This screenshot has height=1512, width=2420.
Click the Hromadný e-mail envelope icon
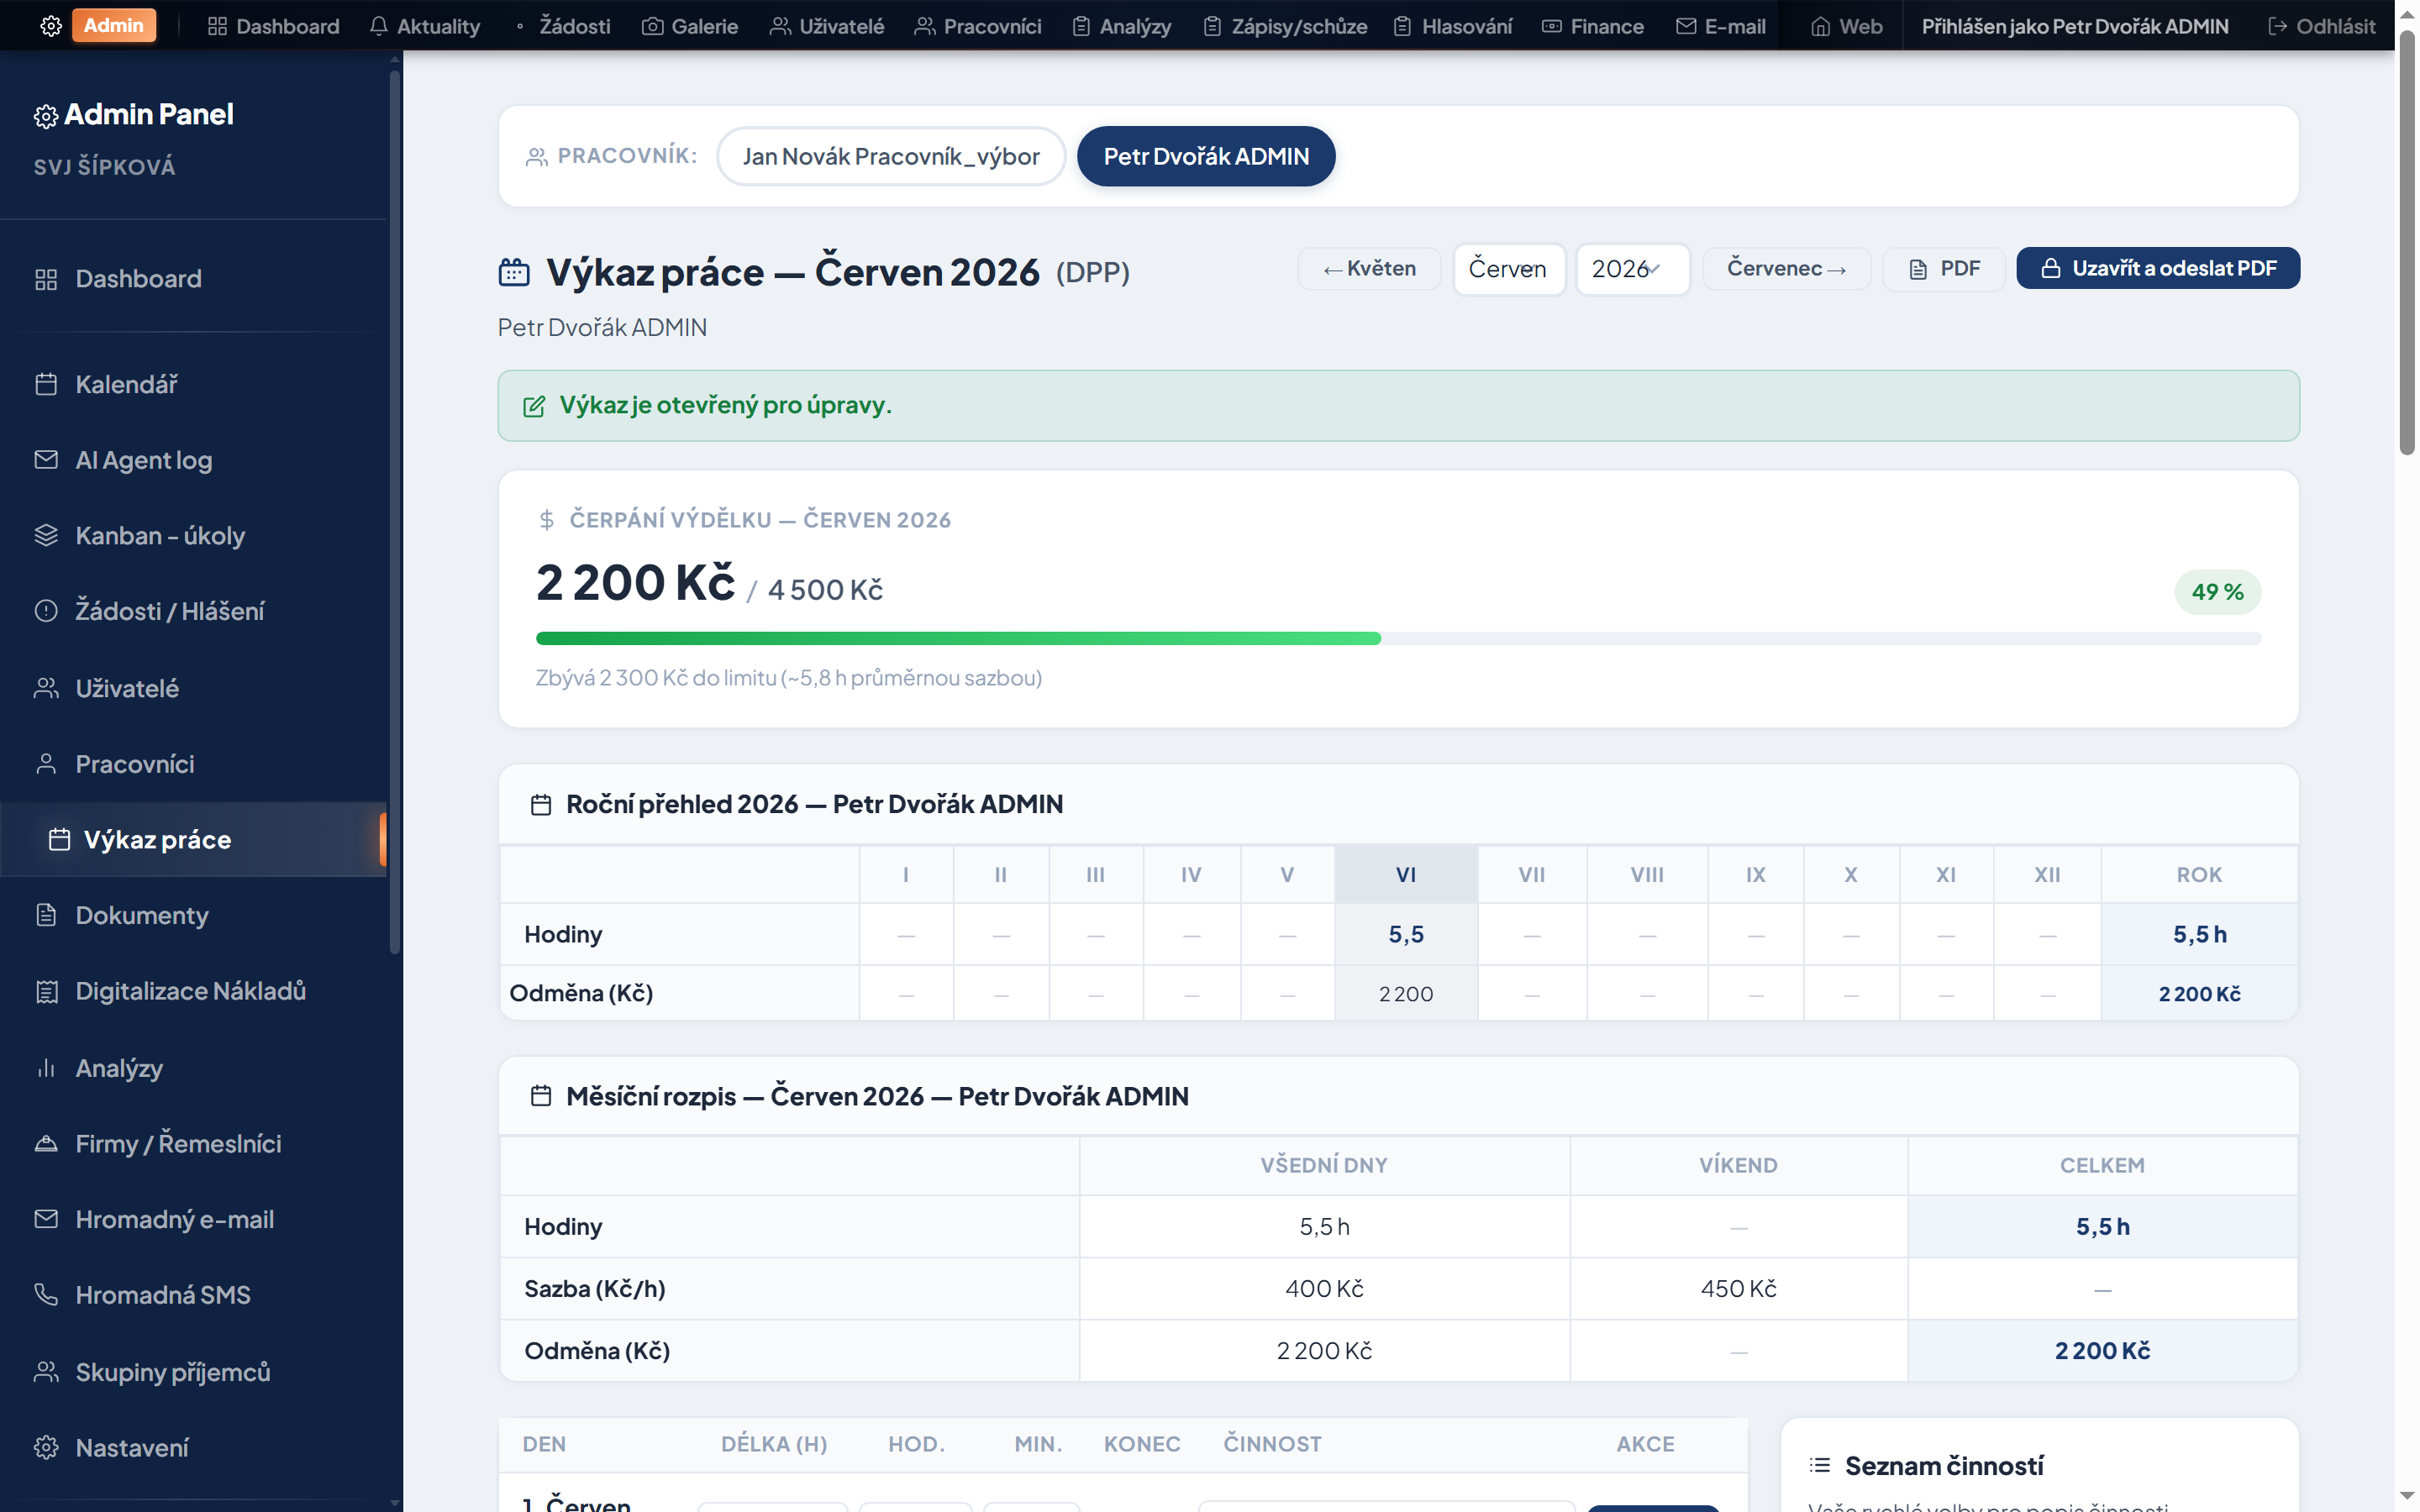46,1219
